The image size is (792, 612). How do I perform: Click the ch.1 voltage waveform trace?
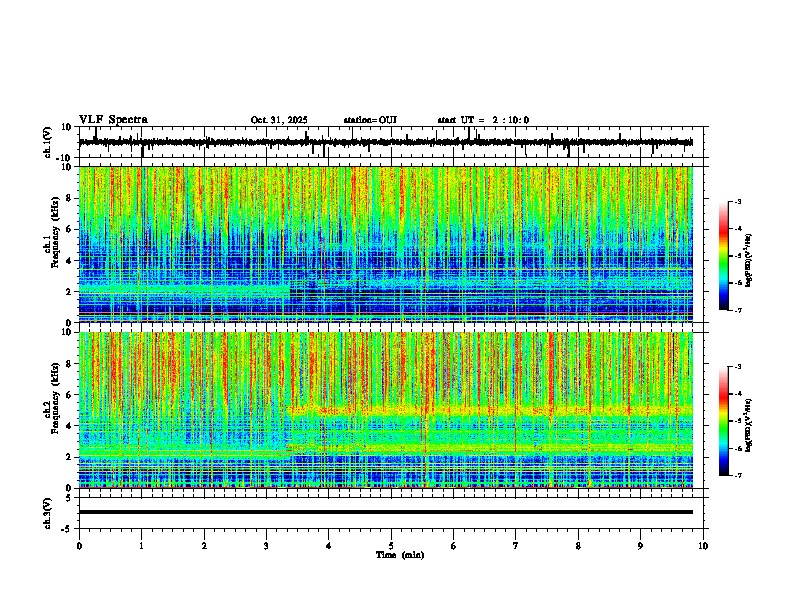point(385,142)
